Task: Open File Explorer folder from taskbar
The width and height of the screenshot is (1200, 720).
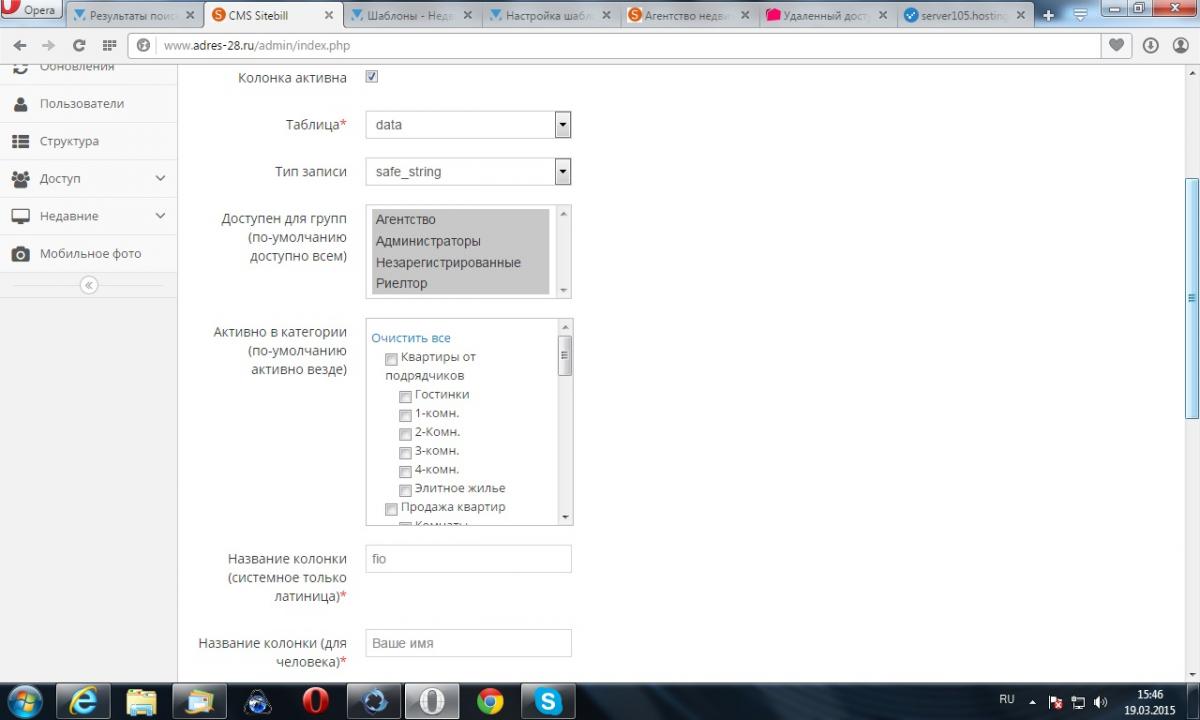Action: (x=141, y=702)
